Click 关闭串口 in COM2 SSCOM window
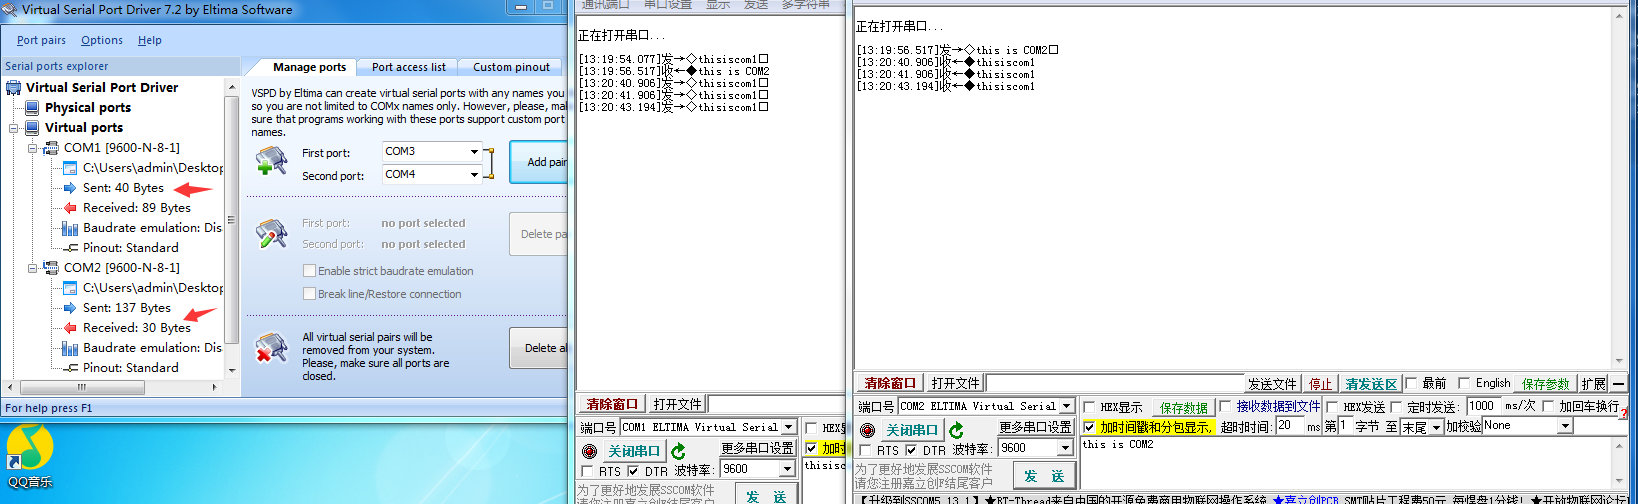 coord(912,430)
